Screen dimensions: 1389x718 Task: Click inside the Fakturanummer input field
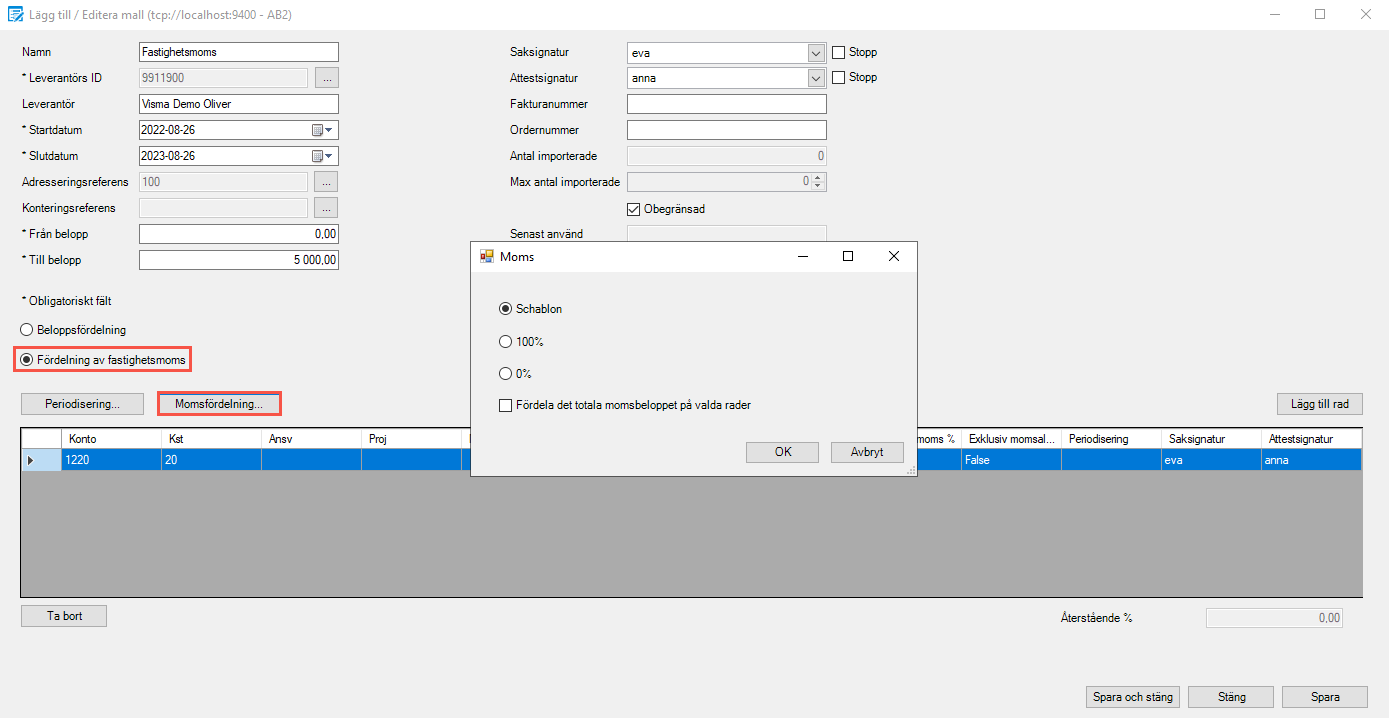click(726, 103)
